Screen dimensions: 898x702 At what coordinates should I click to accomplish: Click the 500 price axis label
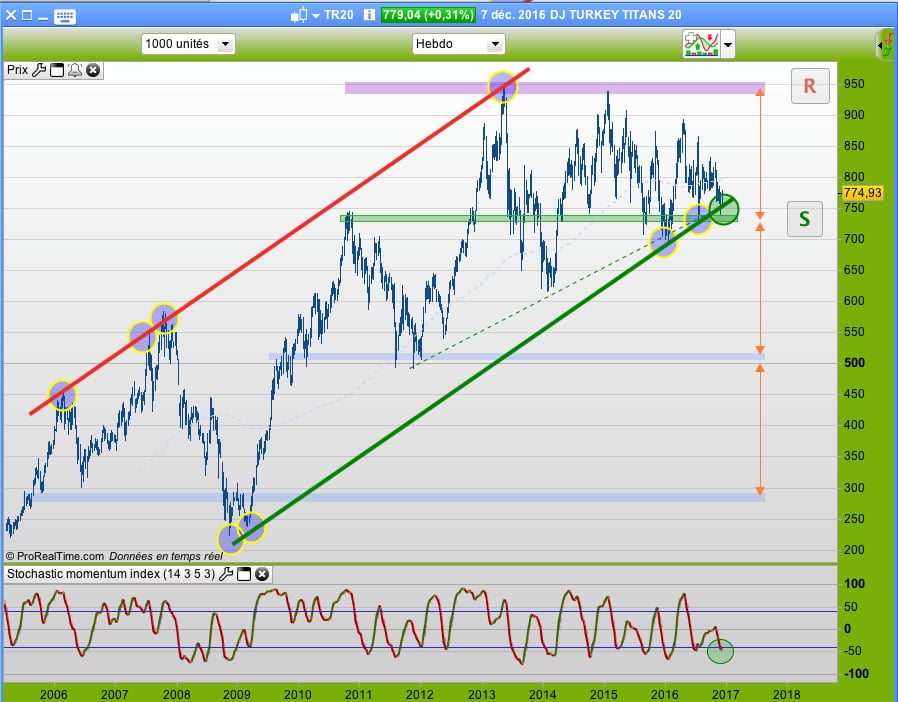point(854,362)
